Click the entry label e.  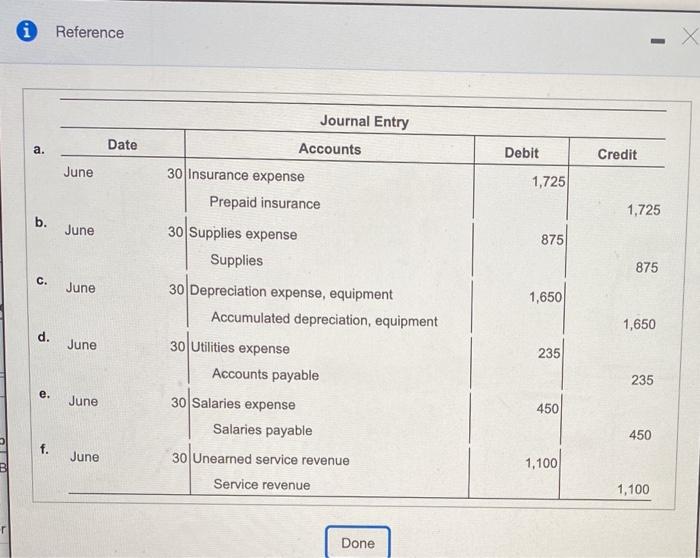[44, 394]
